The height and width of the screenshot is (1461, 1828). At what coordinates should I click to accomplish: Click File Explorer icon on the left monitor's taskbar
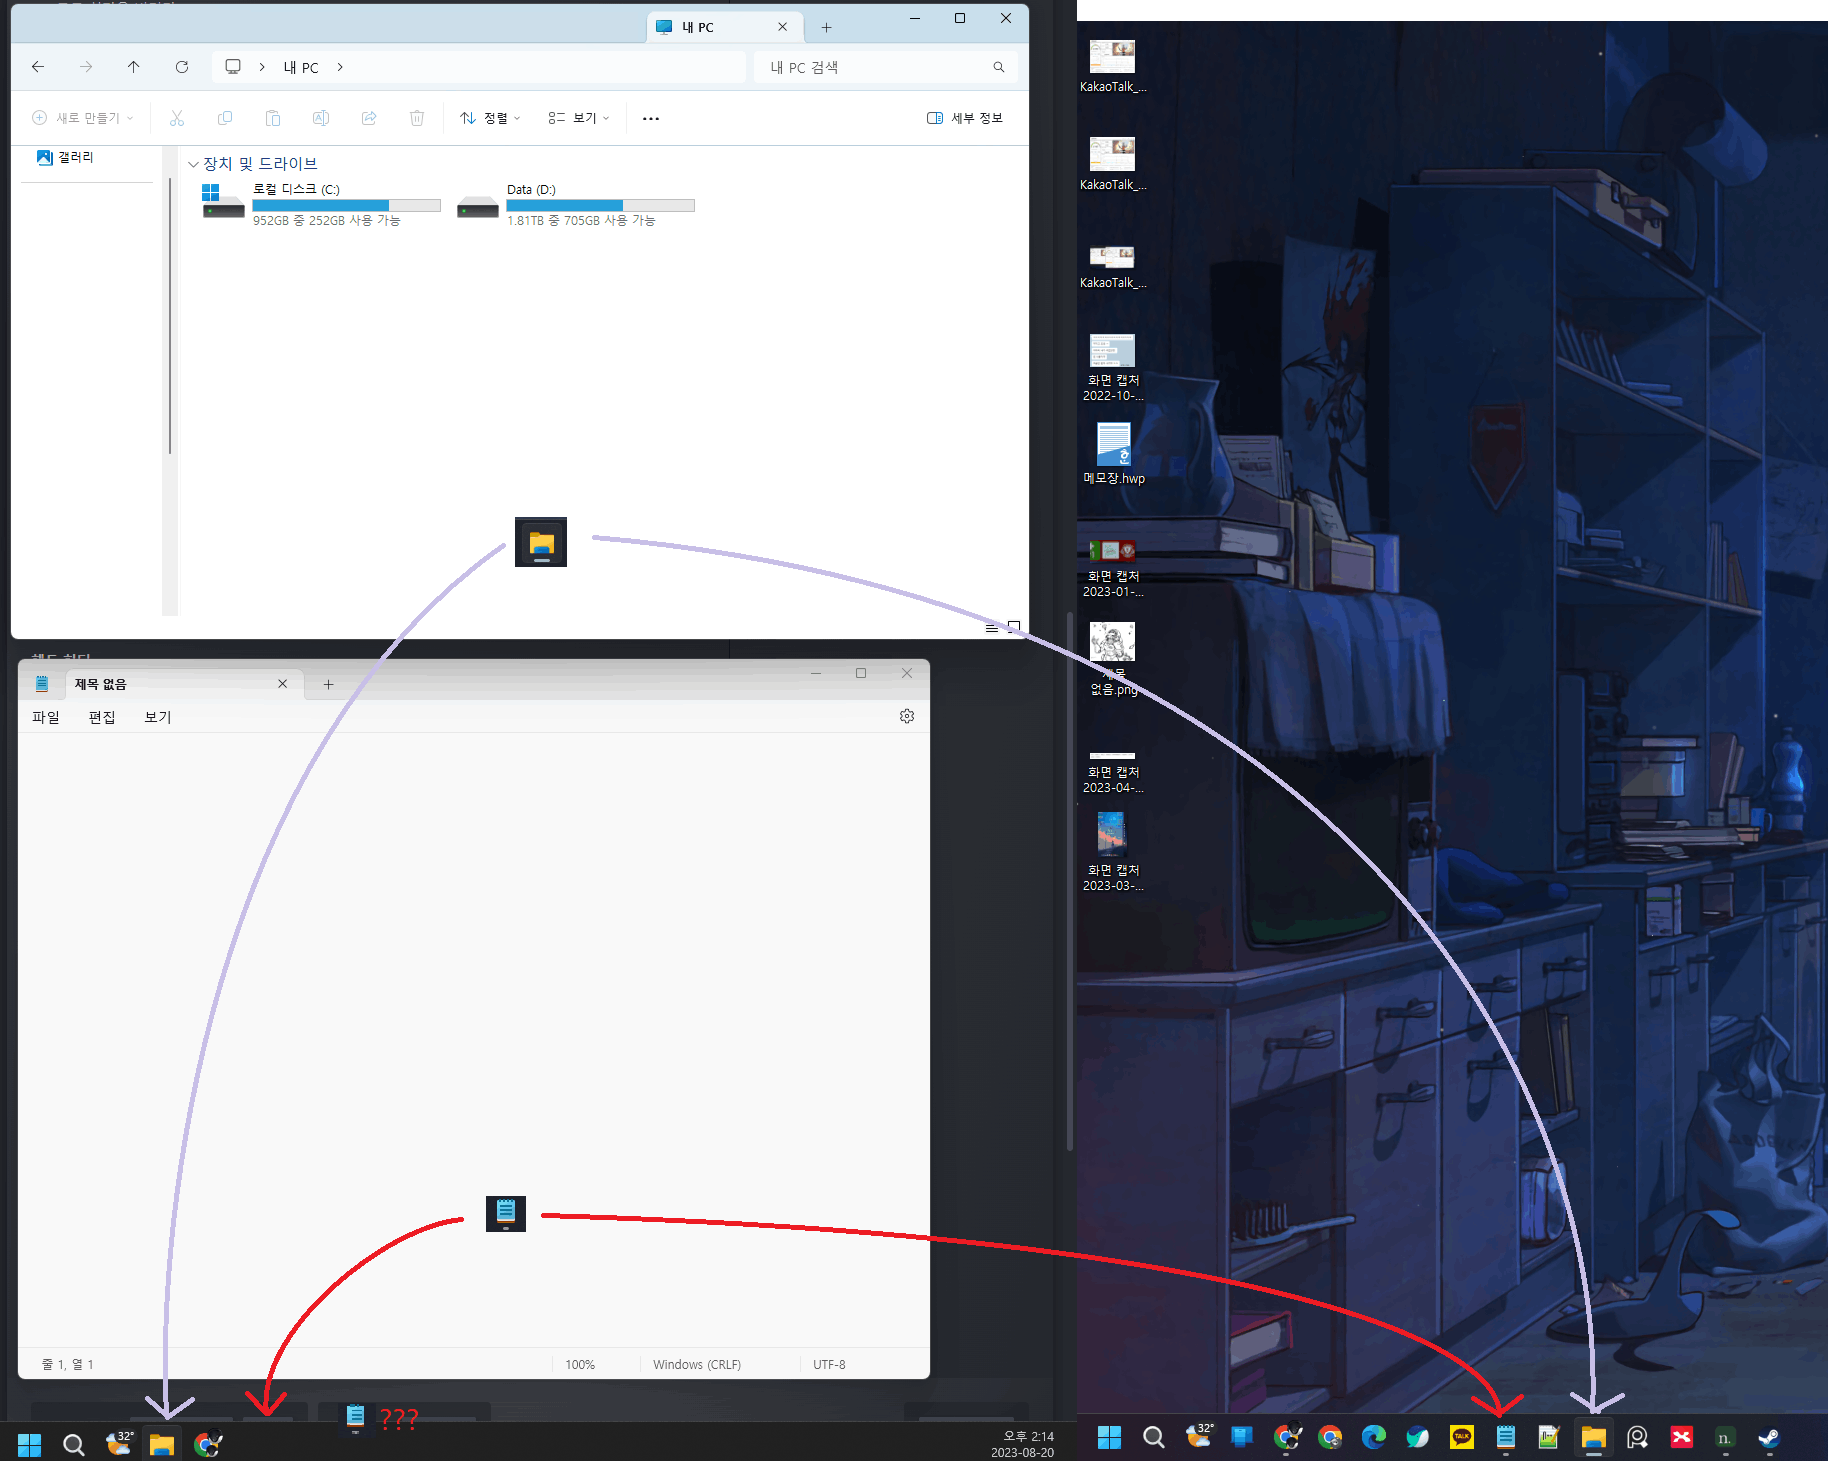(x=162, y=1444)
